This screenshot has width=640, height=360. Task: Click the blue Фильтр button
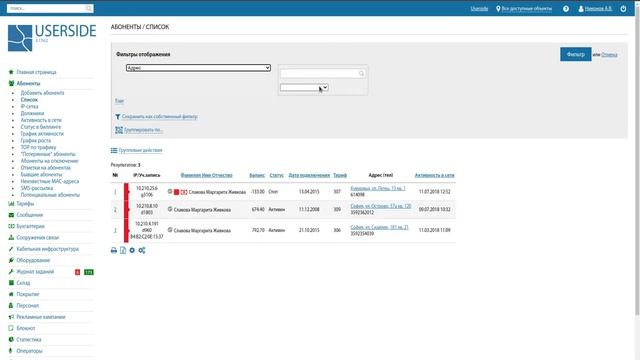[576, 54]
